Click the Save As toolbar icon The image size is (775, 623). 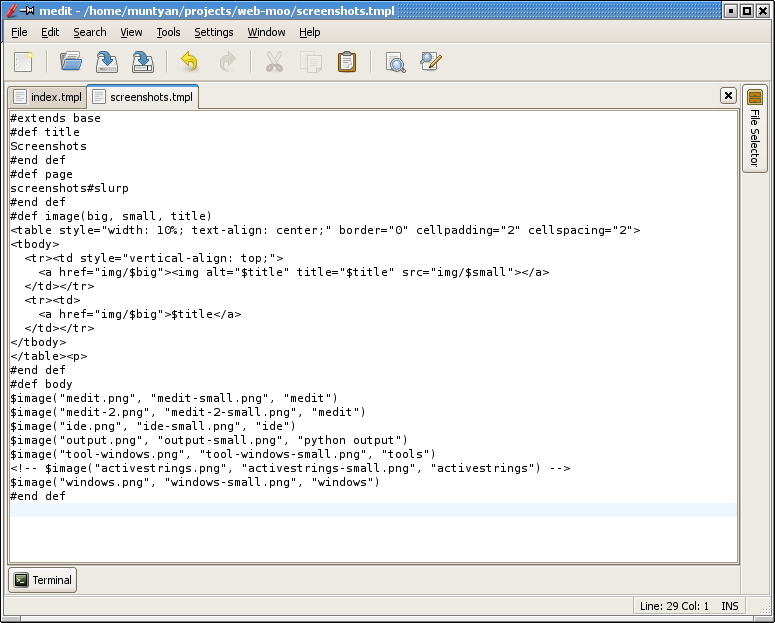tap(143, 62)
